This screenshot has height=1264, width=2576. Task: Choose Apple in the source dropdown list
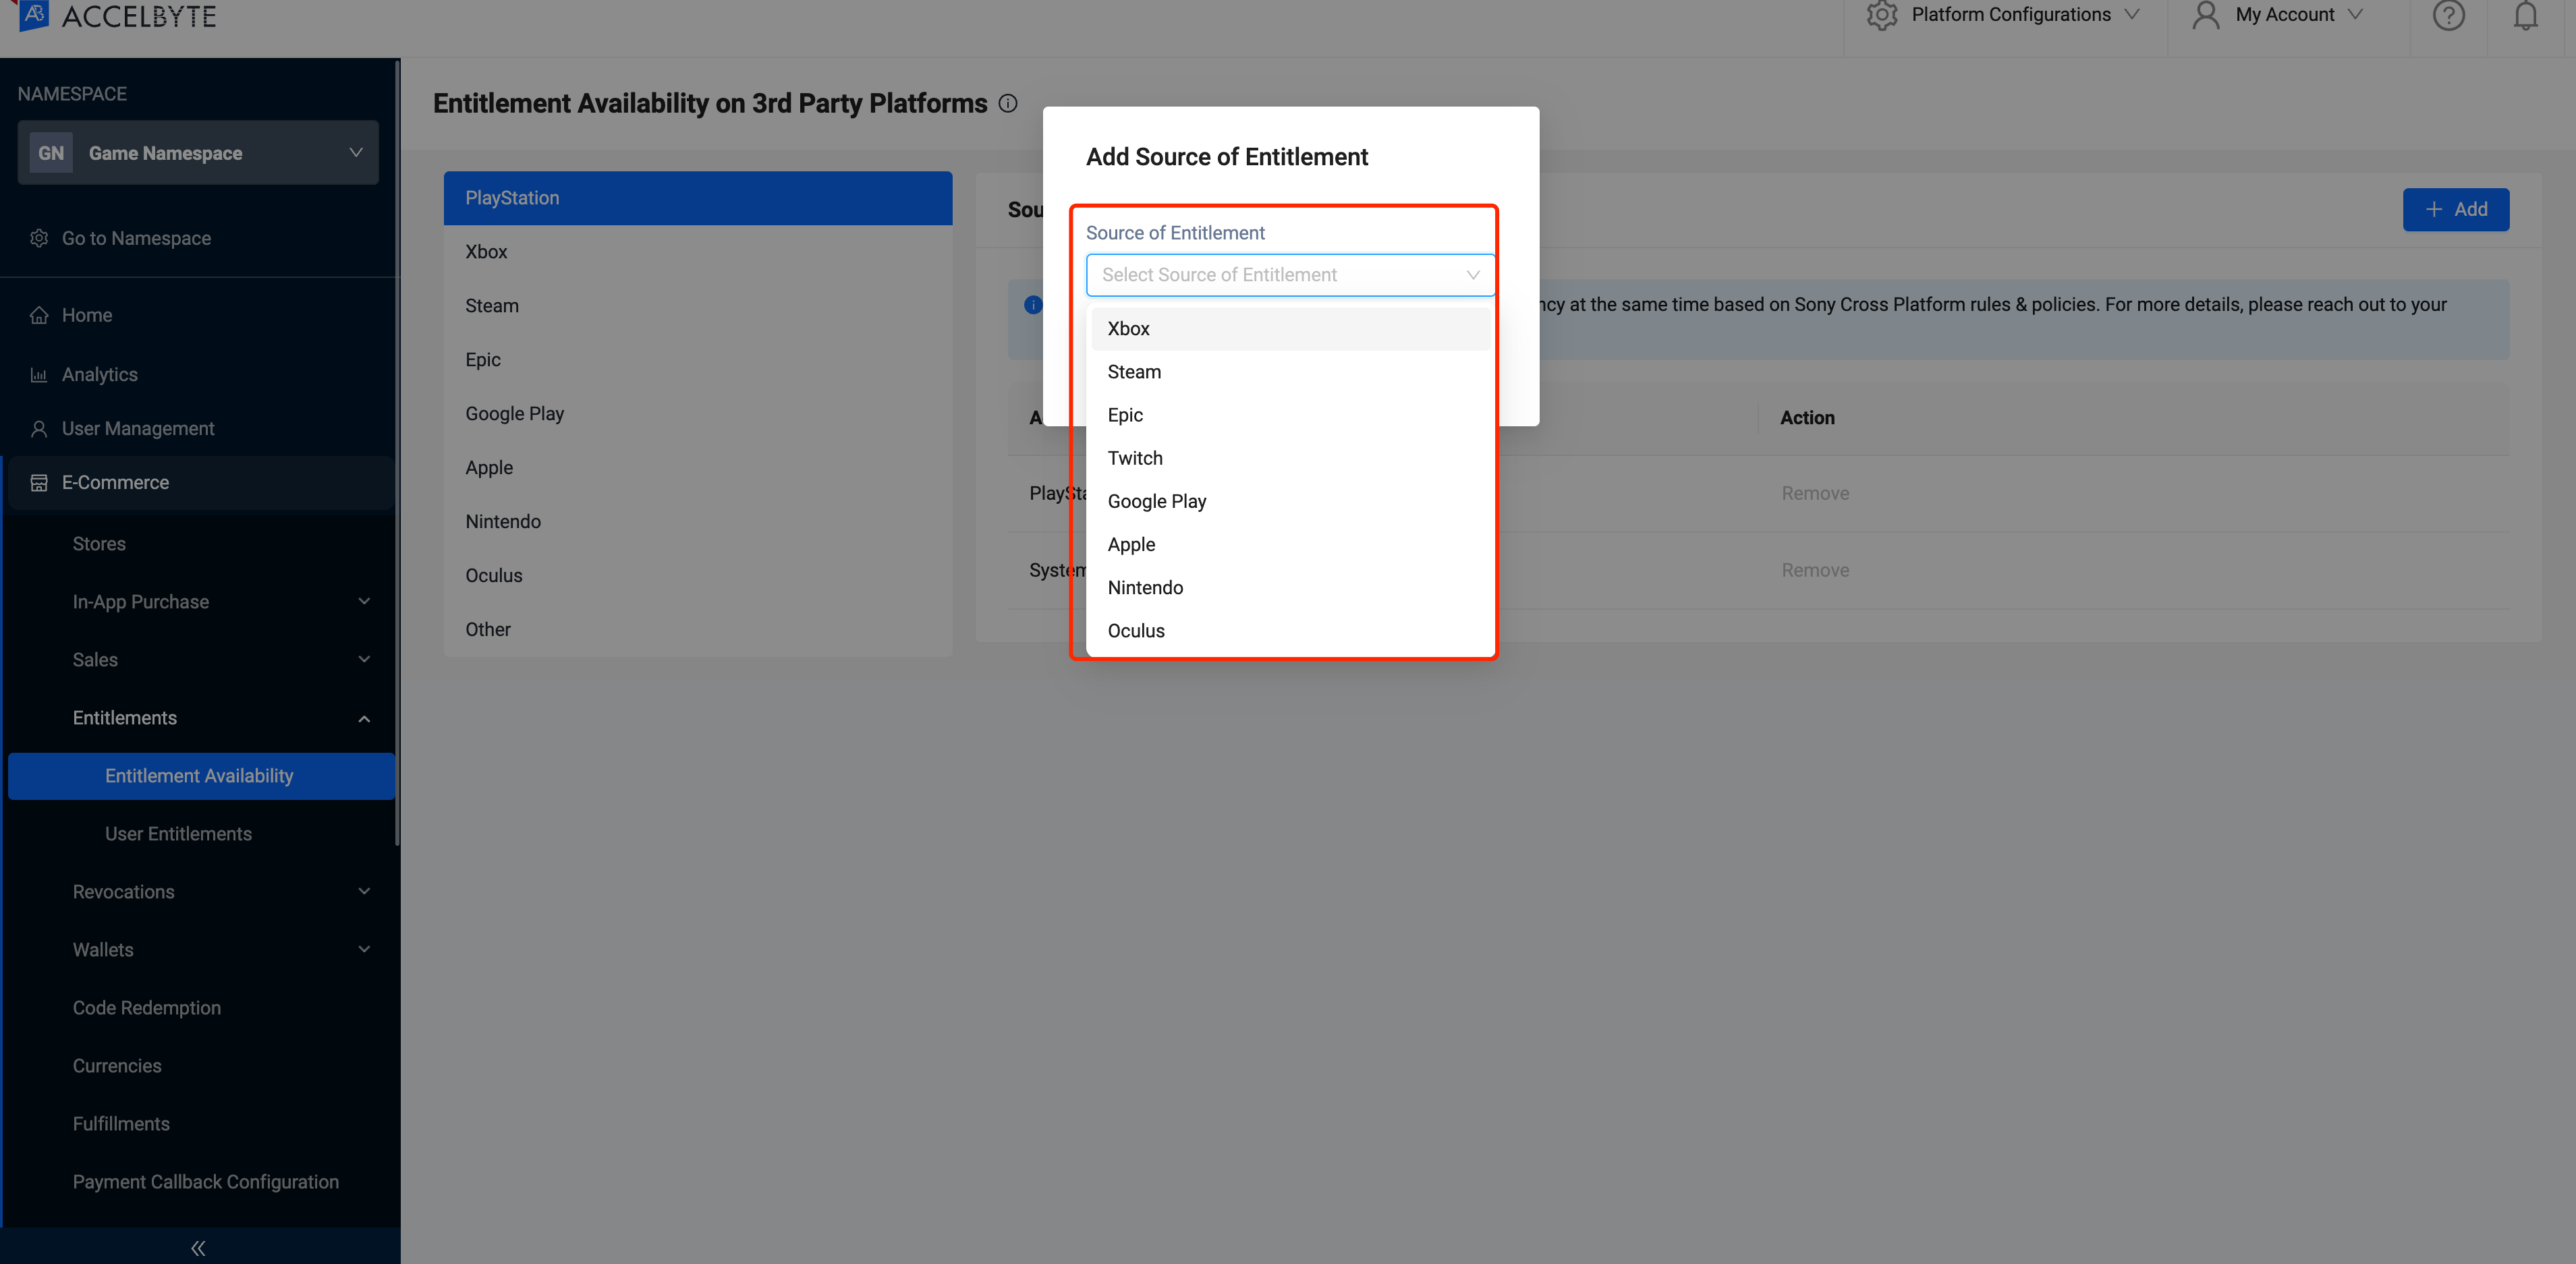pos(1290,544)
